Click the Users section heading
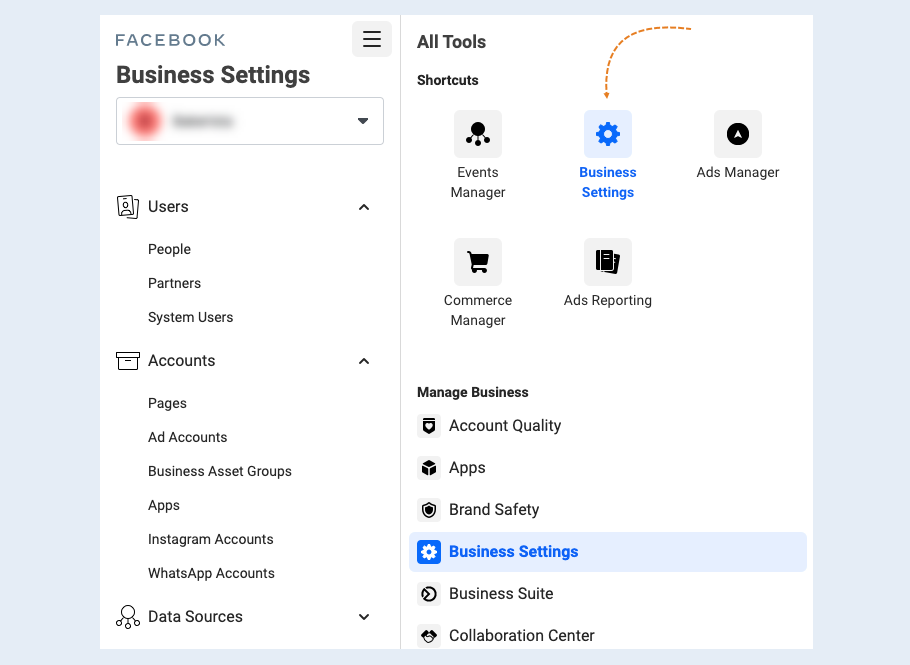Screen dimensions: 910x665 point(168,207)
